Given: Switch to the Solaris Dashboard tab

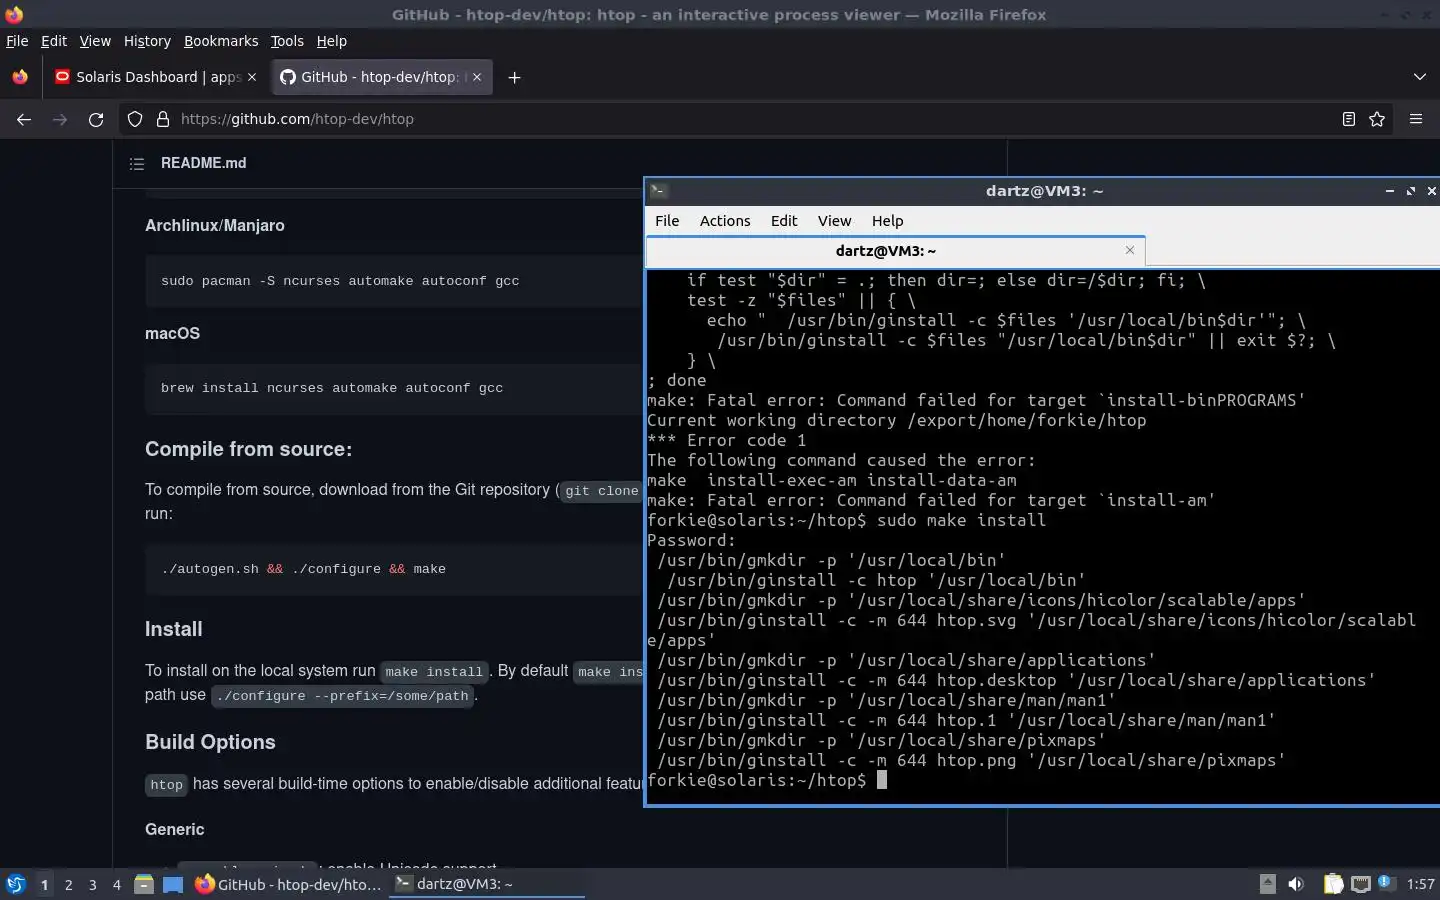Looking at the screenshot, I should (x=155, y=77).
